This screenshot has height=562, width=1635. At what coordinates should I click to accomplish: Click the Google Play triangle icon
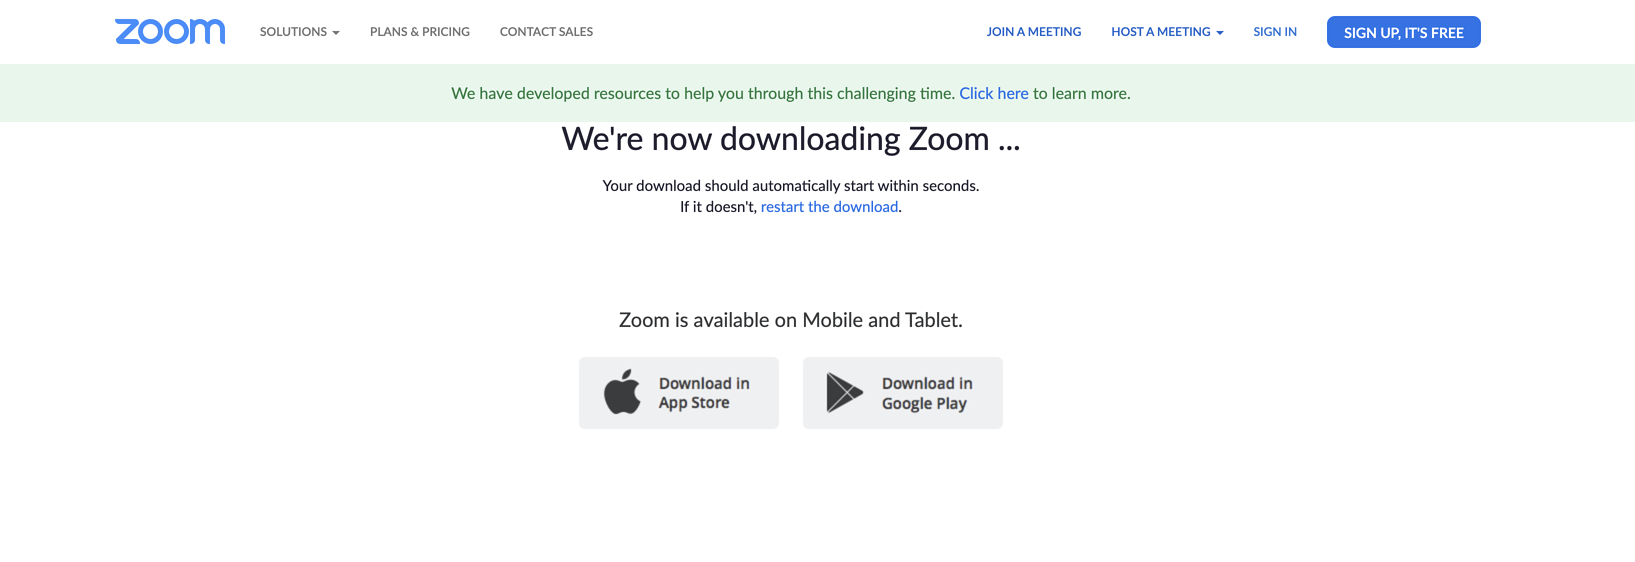(844, 393)
